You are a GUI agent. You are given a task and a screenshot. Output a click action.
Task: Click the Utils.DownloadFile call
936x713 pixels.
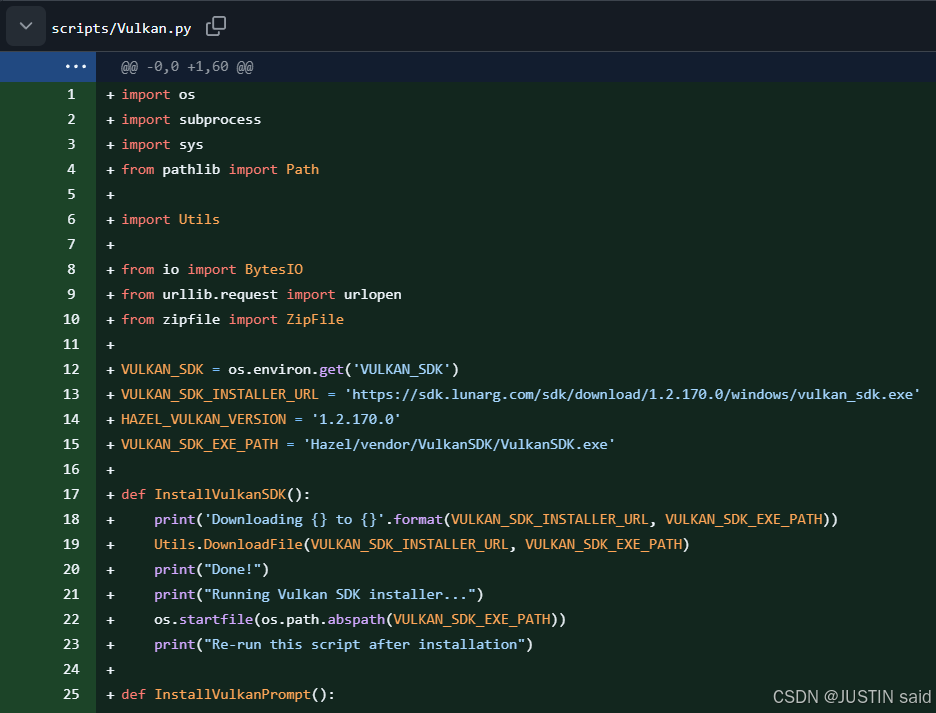(x=228, y=544)
